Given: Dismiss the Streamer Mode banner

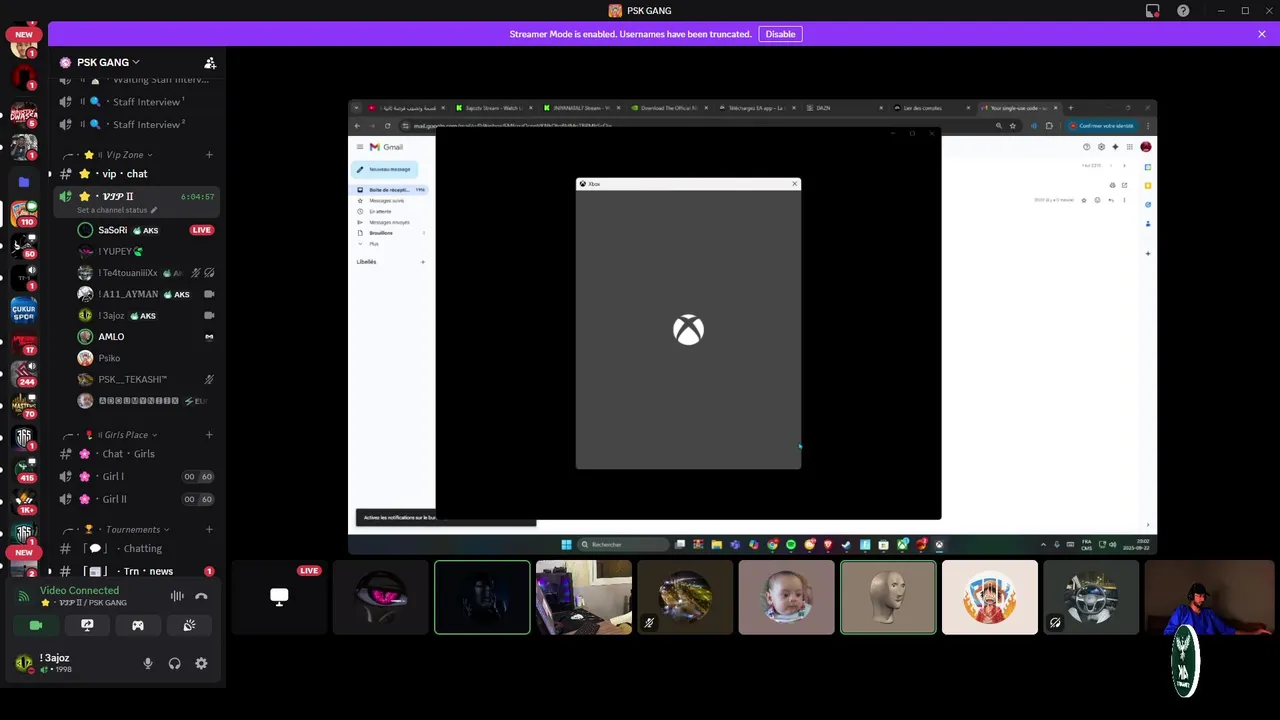Looking at the screenshot, I should pos(1262,34).
